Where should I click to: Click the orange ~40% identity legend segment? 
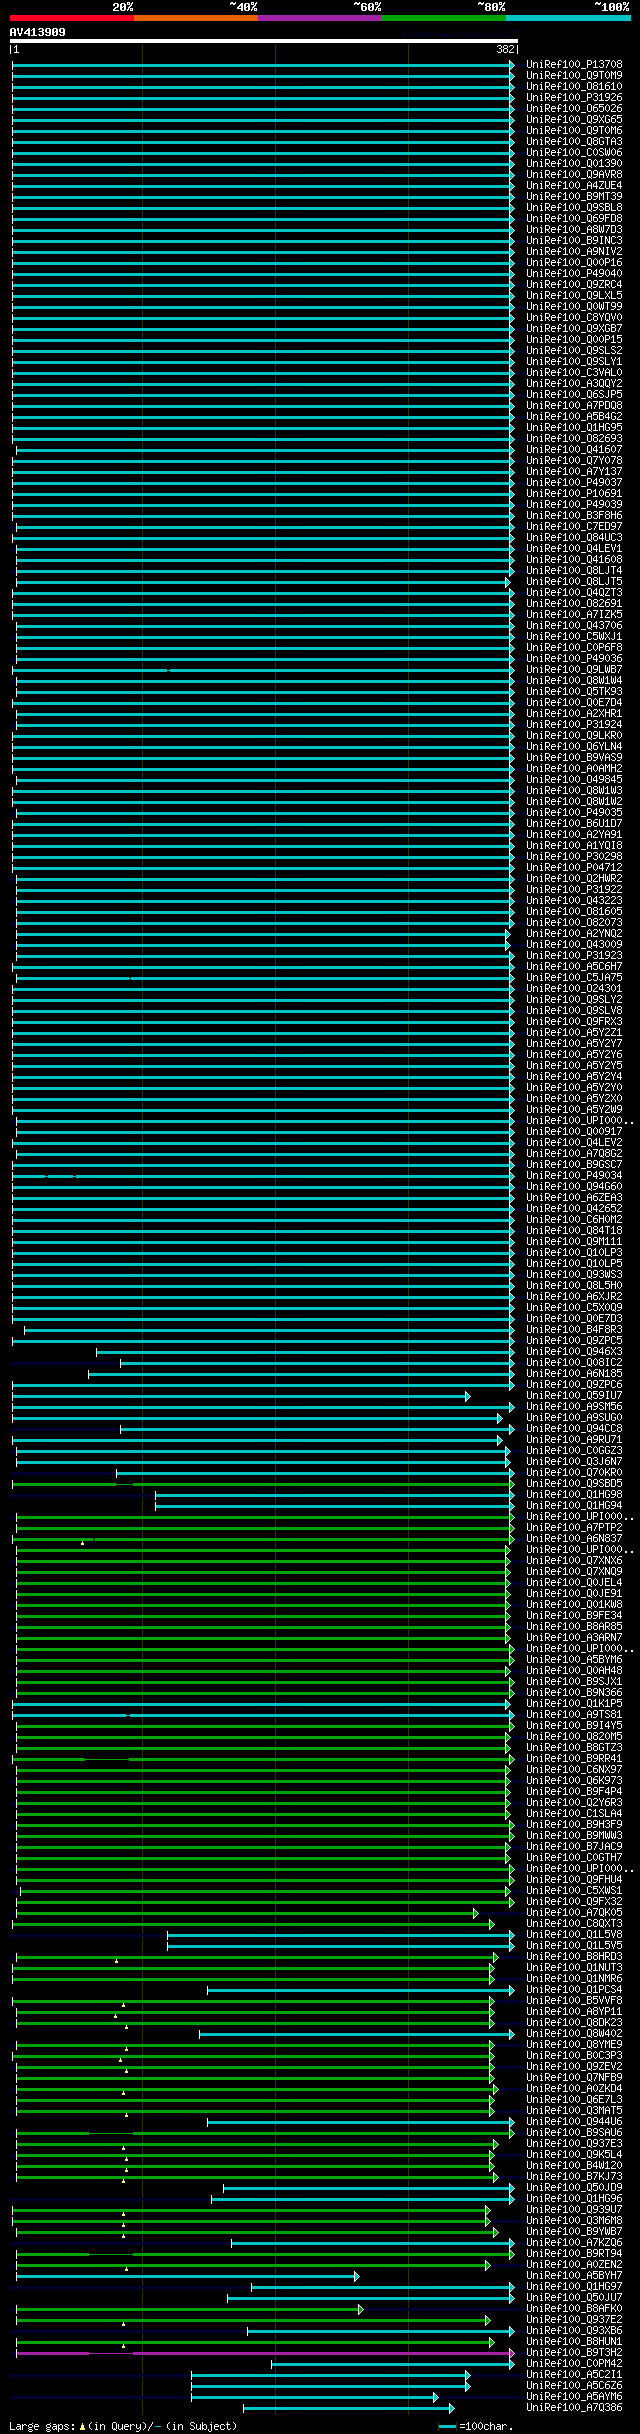(195, 18)
